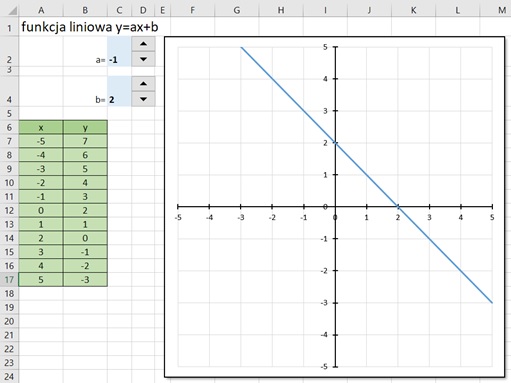
Task: Select row 17 header
Action: (9, 279)
